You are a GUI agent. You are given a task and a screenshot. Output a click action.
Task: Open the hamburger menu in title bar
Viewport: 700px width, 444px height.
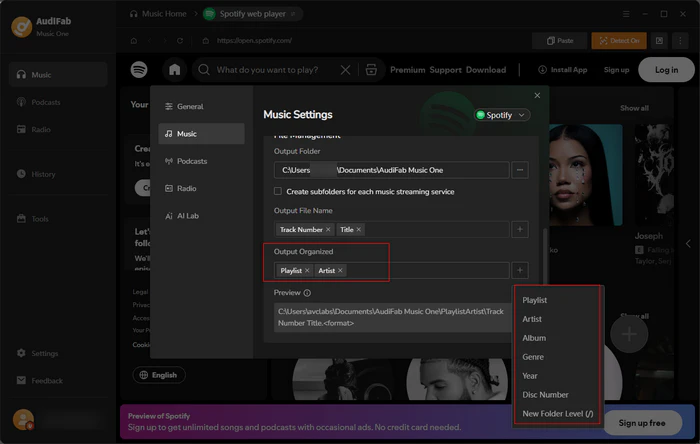pyautogui.click(x=626, y=14)
